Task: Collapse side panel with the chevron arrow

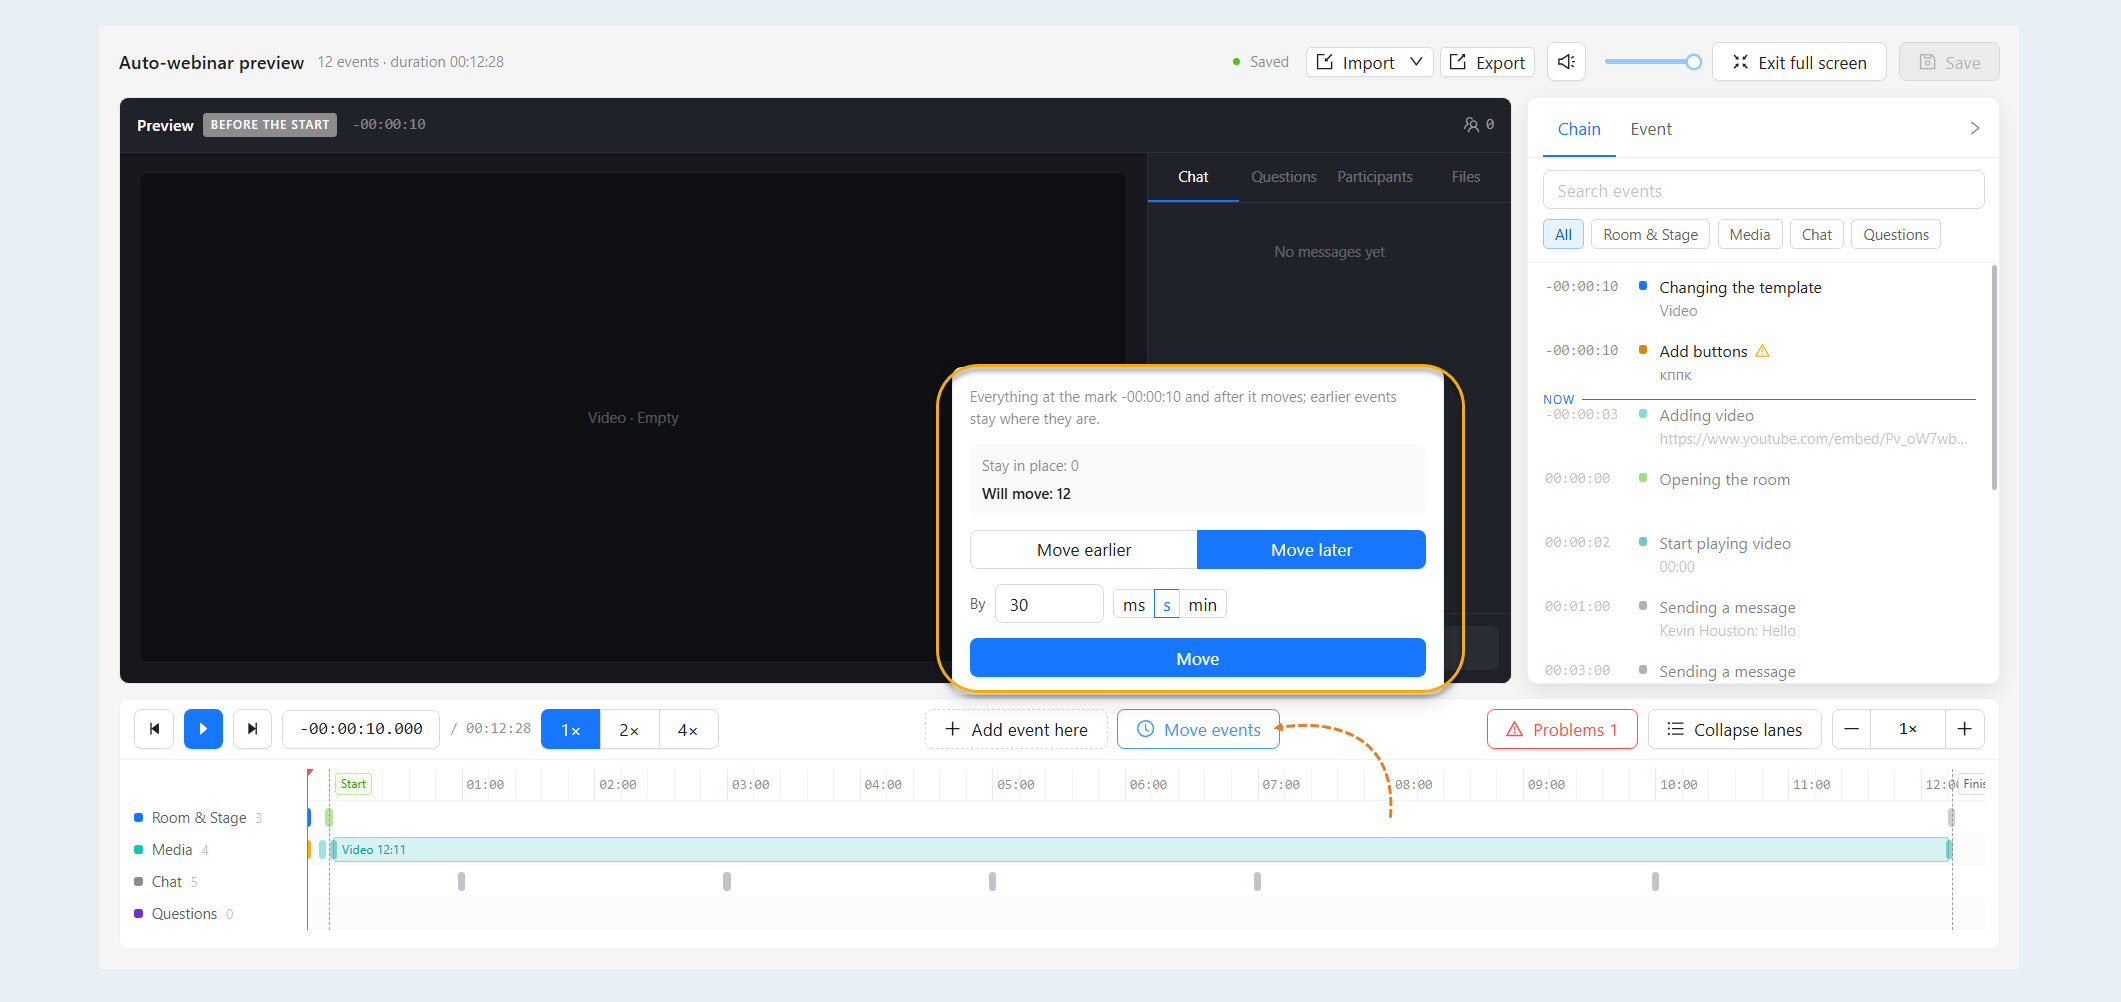Action: [x=1975, y=128]
